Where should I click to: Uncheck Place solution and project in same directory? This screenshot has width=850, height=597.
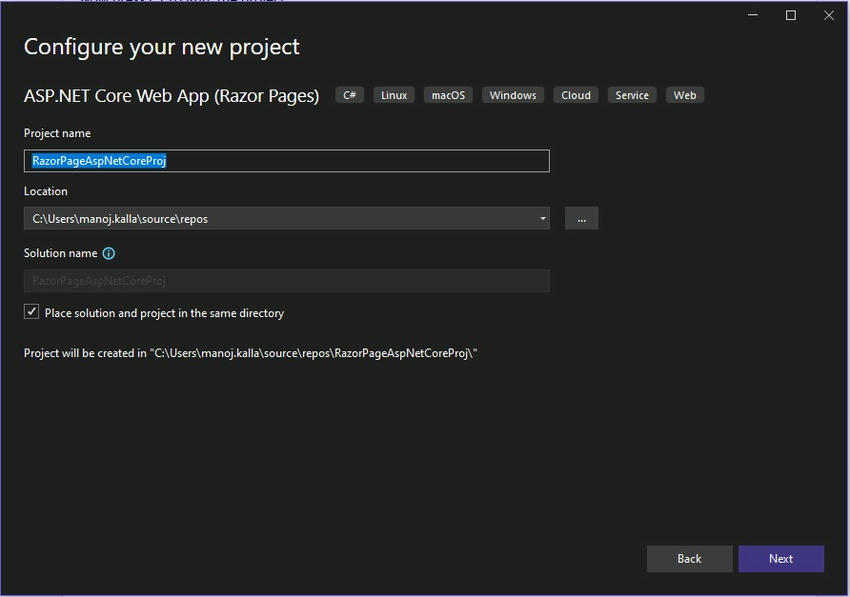32,312
